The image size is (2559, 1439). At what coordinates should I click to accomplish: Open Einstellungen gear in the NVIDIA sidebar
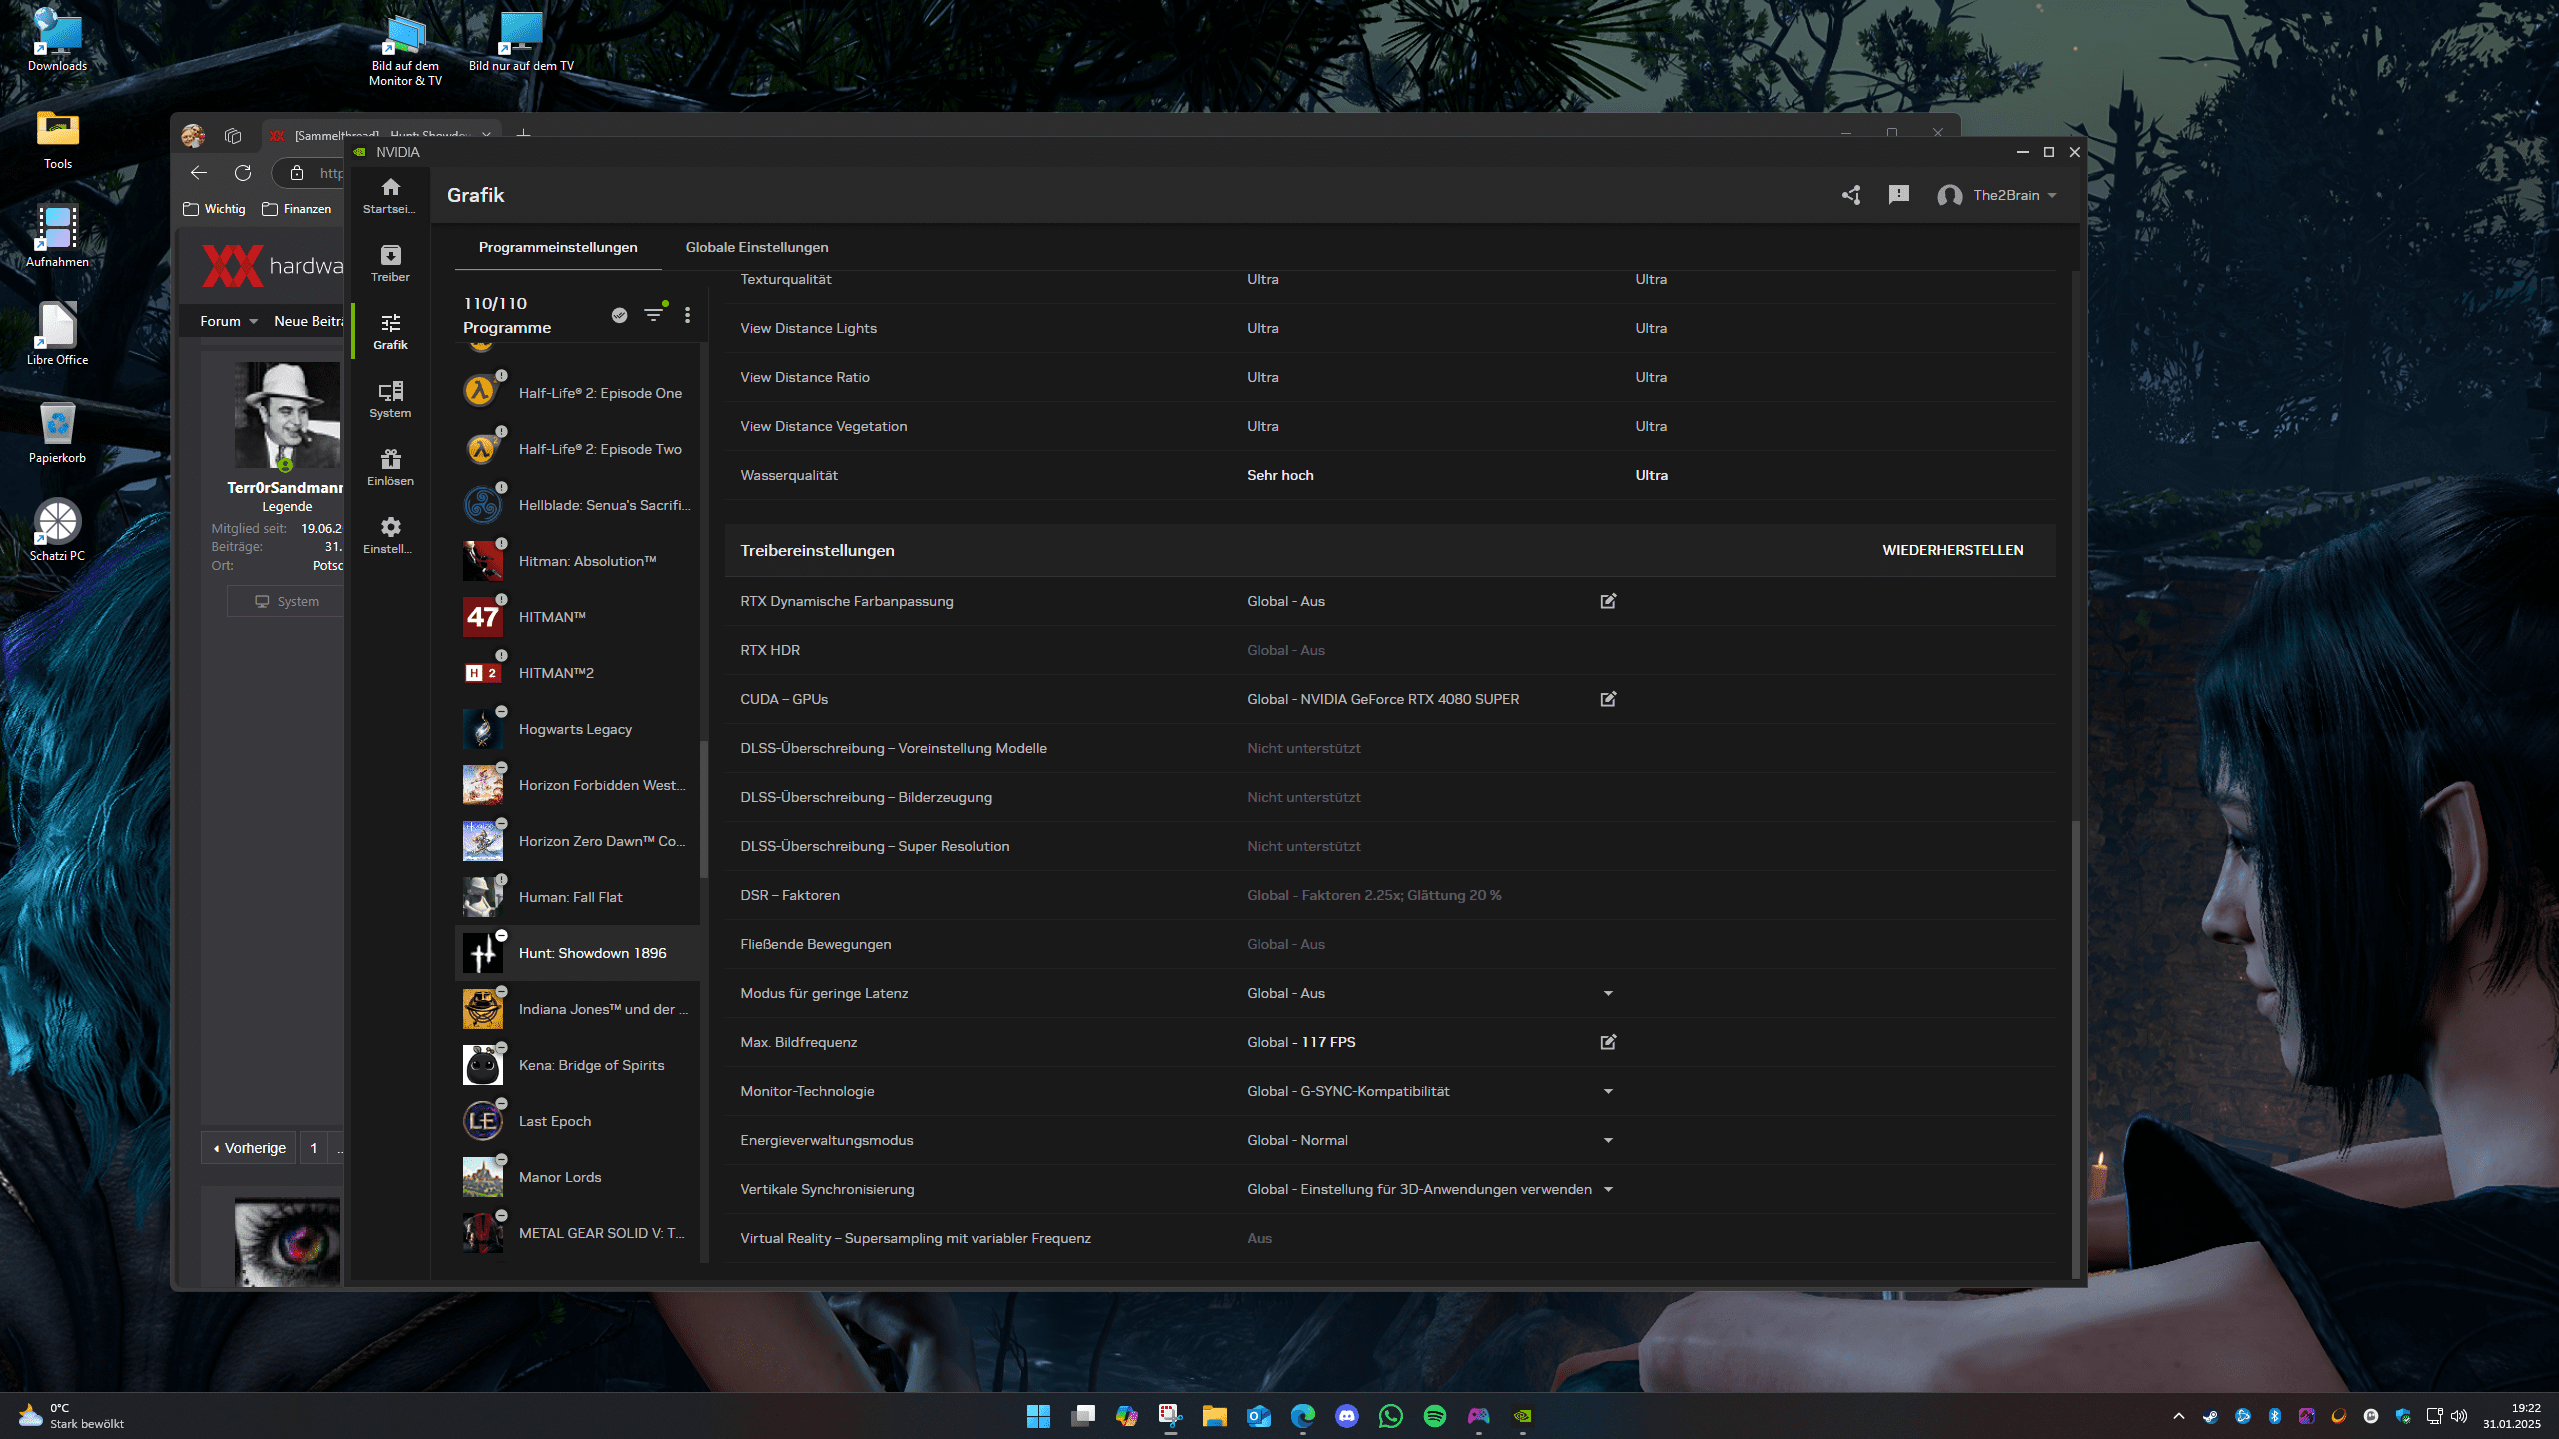point(390,535)
